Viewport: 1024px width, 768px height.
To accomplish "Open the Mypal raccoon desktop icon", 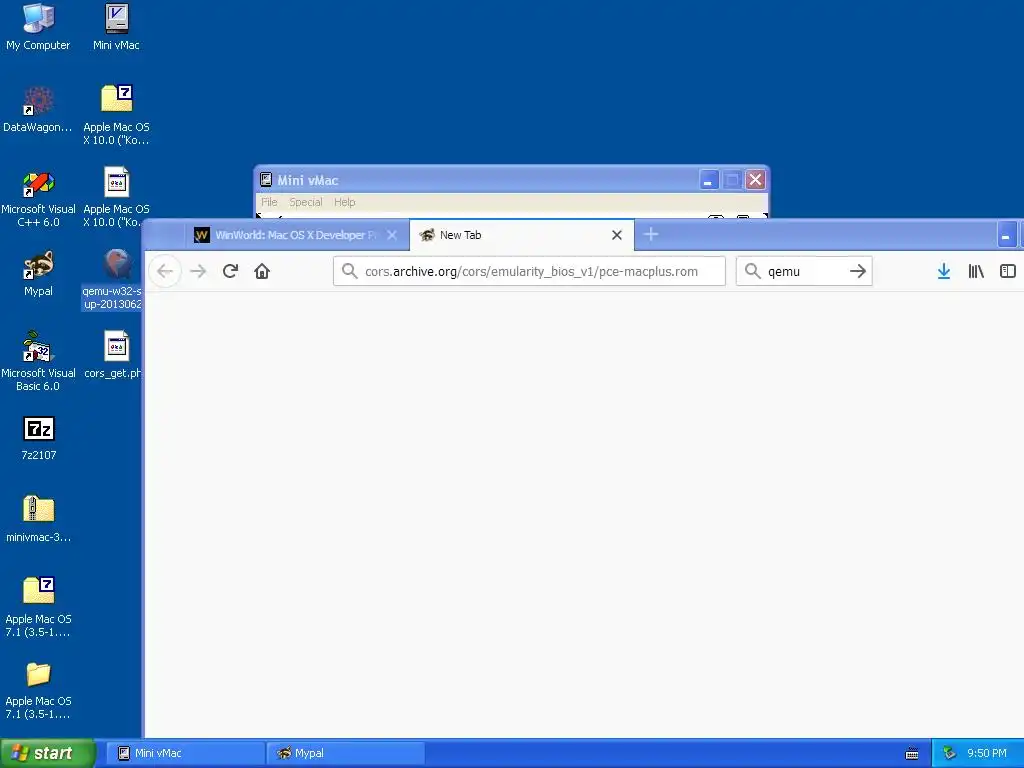I will 38,274.
